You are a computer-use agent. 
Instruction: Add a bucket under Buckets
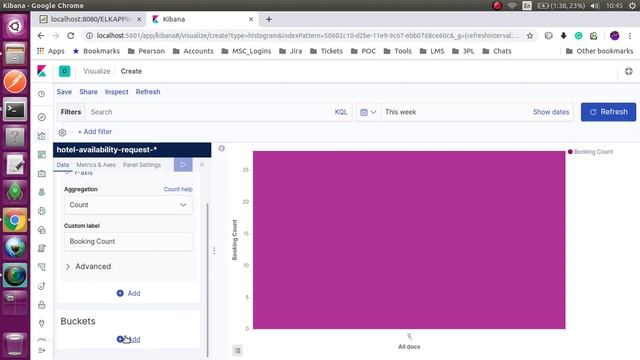tap(128, 339)
